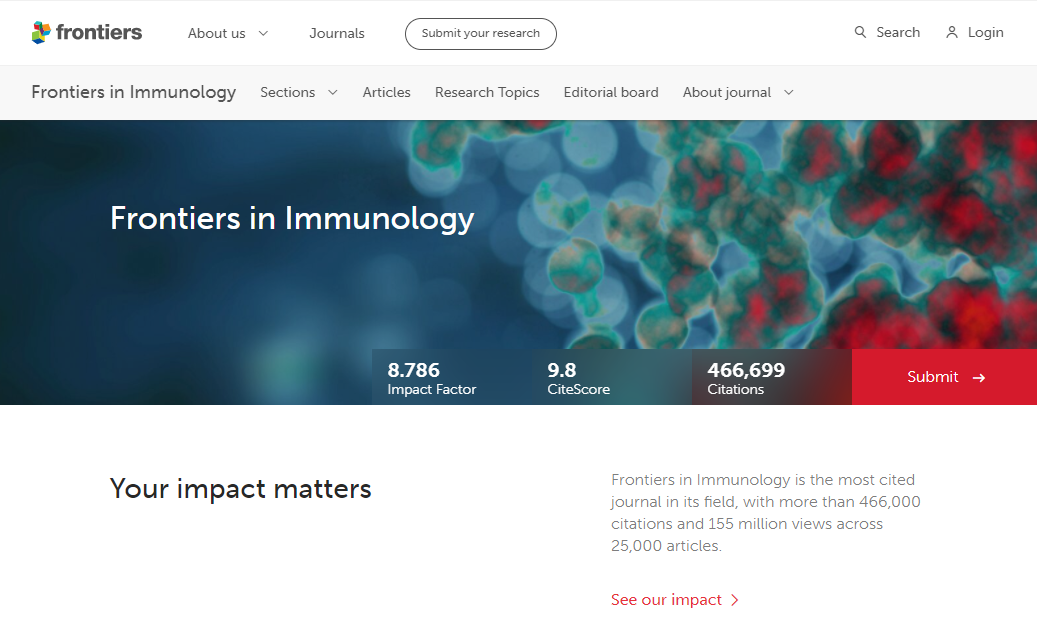The image size is (1037, 628).
Task: Click the 9.8 CiteScore metric
Action: coord(578,378)
